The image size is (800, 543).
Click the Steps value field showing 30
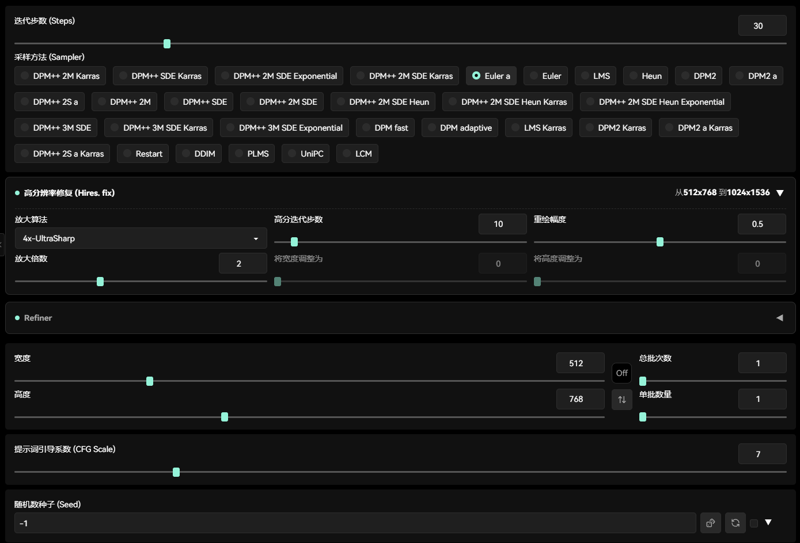point(762,26)
